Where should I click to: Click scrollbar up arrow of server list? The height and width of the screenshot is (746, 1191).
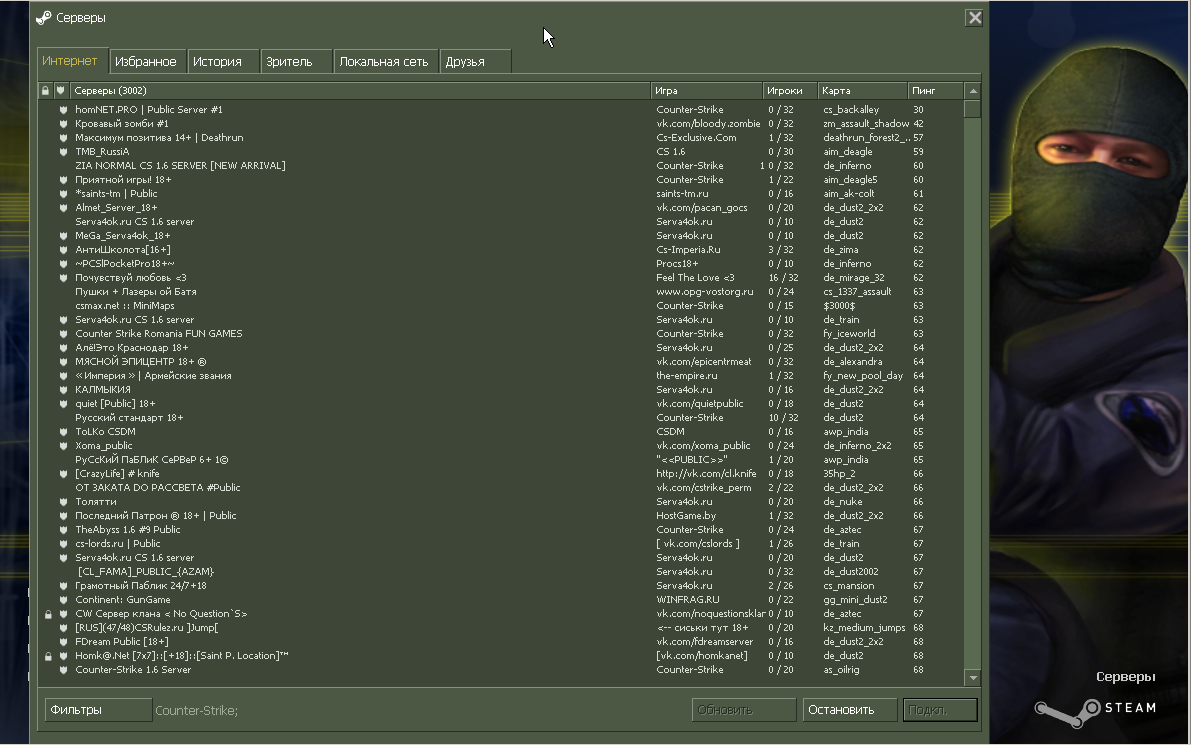[972, 91]
